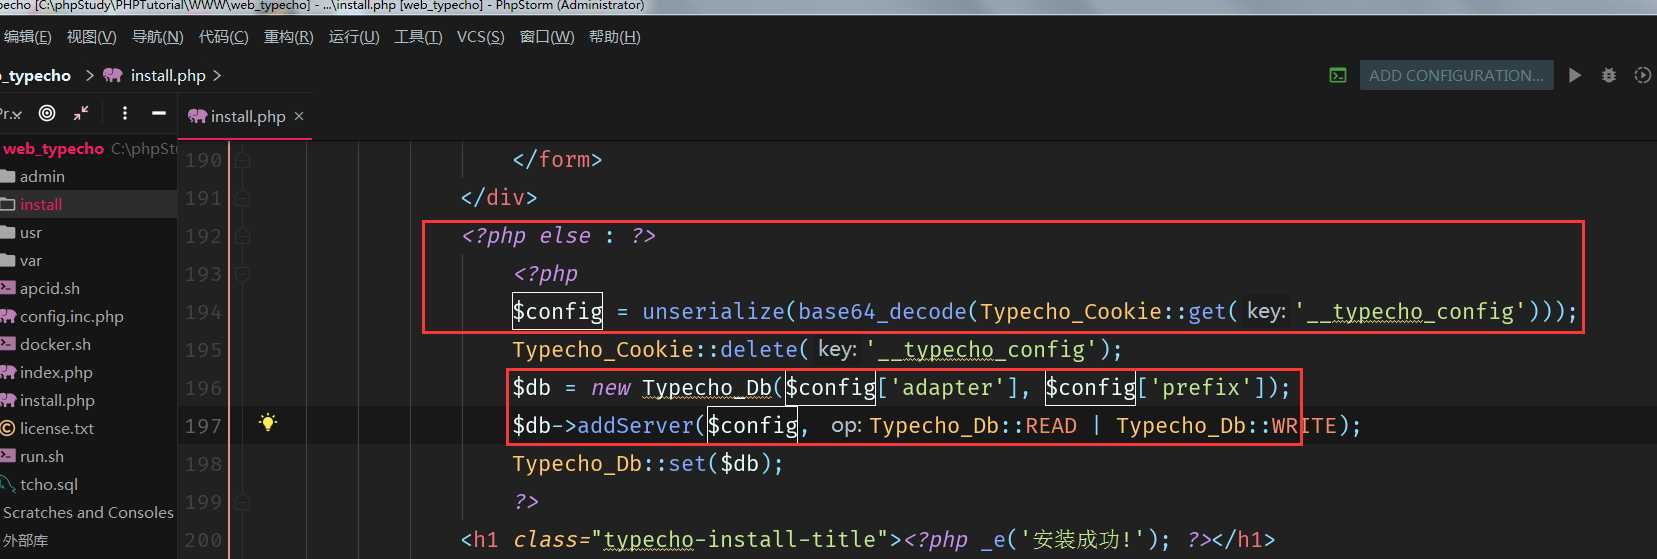The height and width of the screenshot is (559, 1657).
Task: Toggle fold marker on line 190
Action: tap(242, 160)
